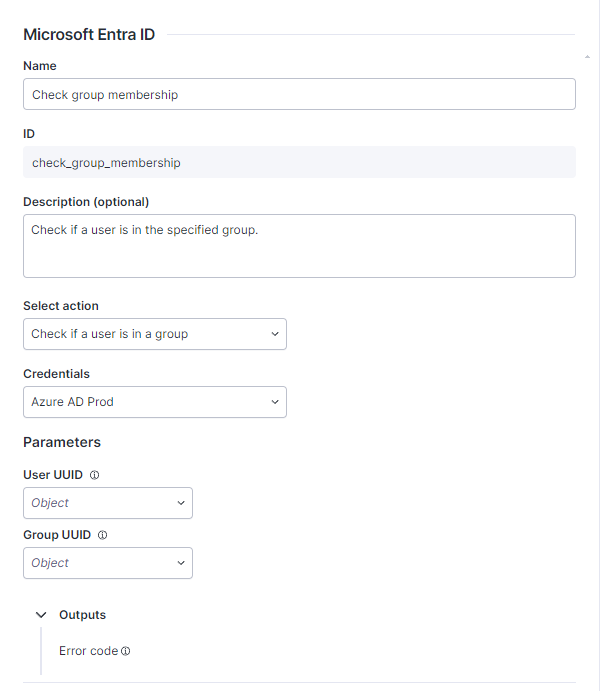
Task: Collapse the Outputs section chevron
Action: click(41, 615)
